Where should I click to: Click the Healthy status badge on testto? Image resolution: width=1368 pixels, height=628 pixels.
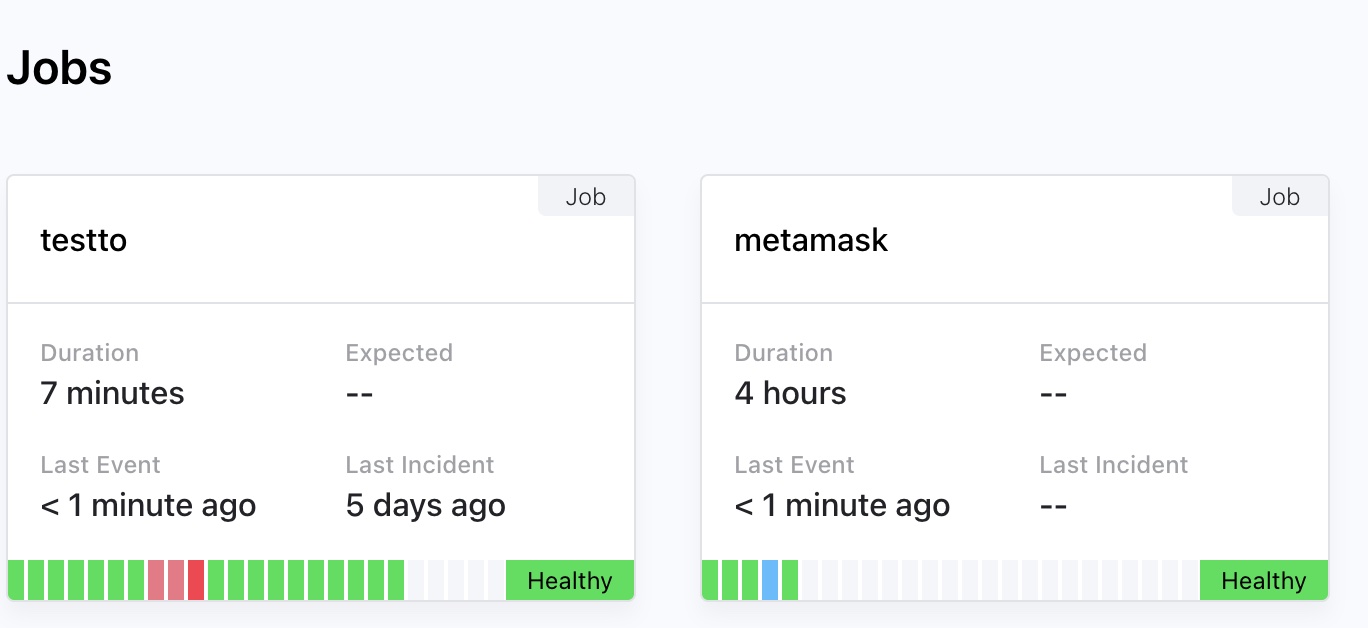[x=570, y=580]
